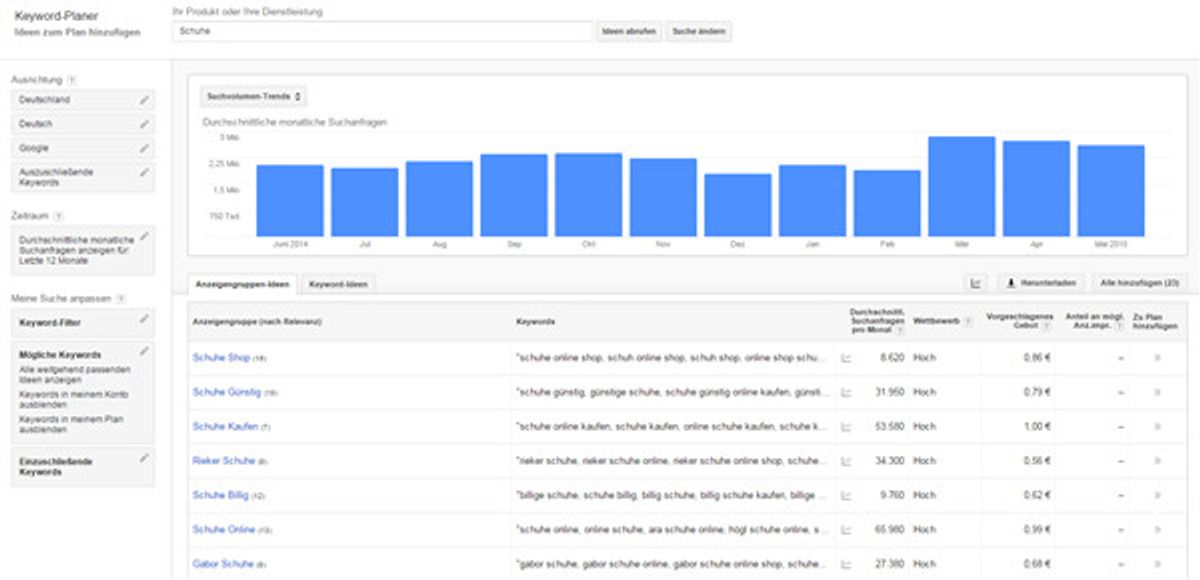The height and width of the screenshot is (580, 1200).
Task: Sort by Anzeigengruppe (nach Relevanz) header
Action: click(x=257, y=322)
